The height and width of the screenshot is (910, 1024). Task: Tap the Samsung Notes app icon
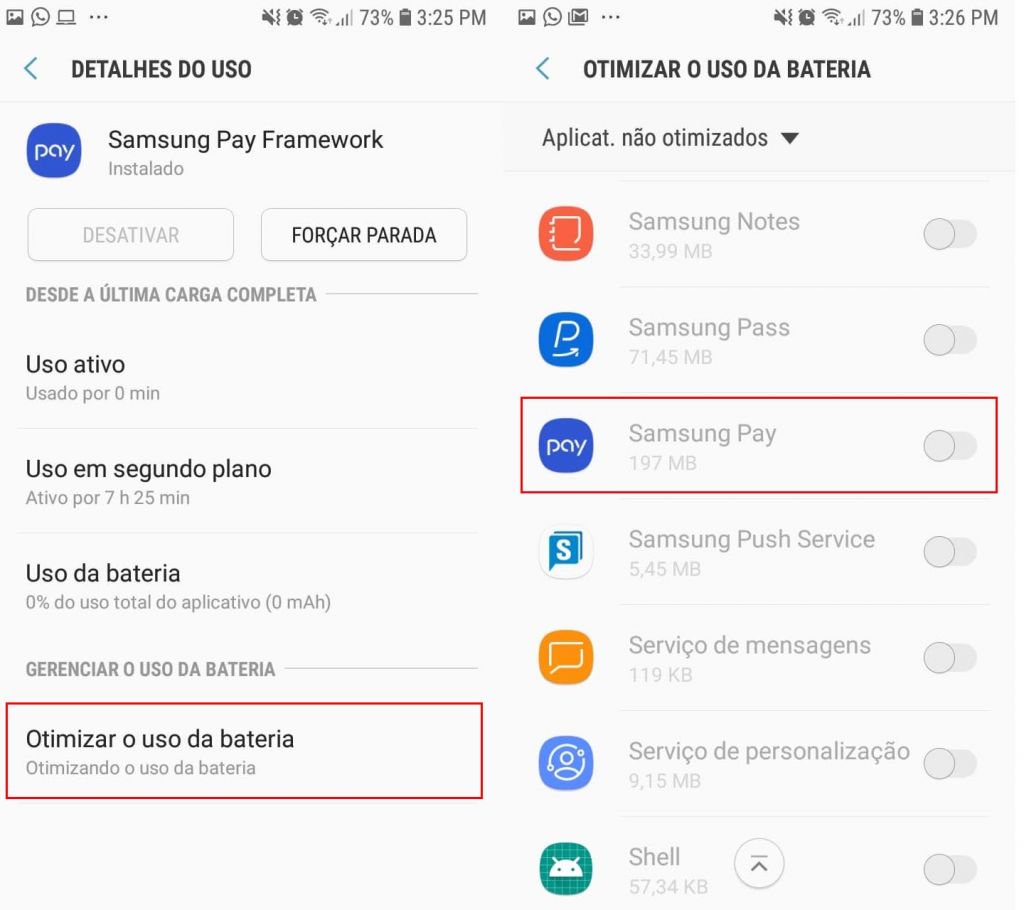(x=566, y=233)
